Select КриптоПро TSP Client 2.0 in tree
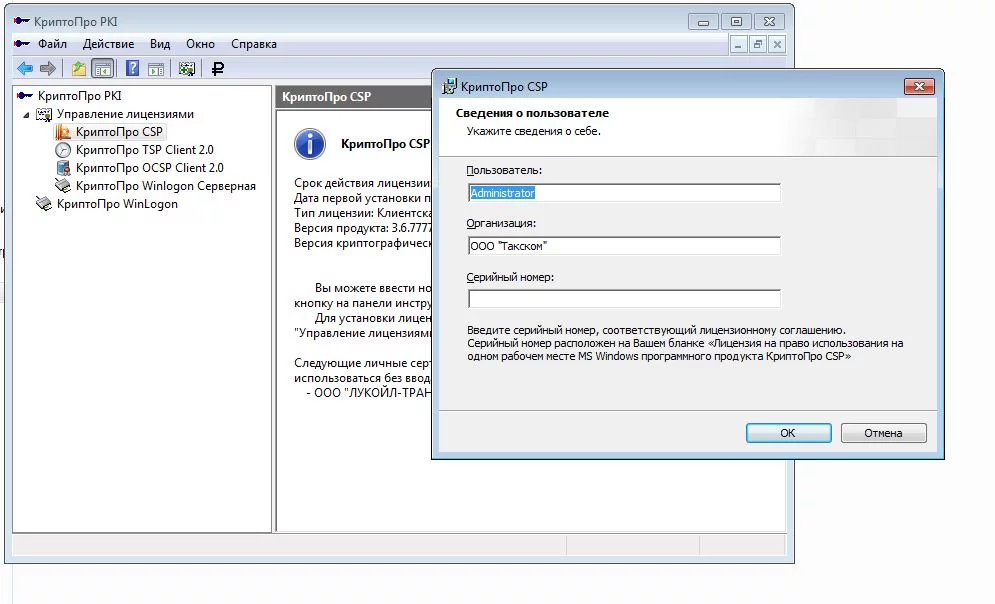 coord(145,150)
